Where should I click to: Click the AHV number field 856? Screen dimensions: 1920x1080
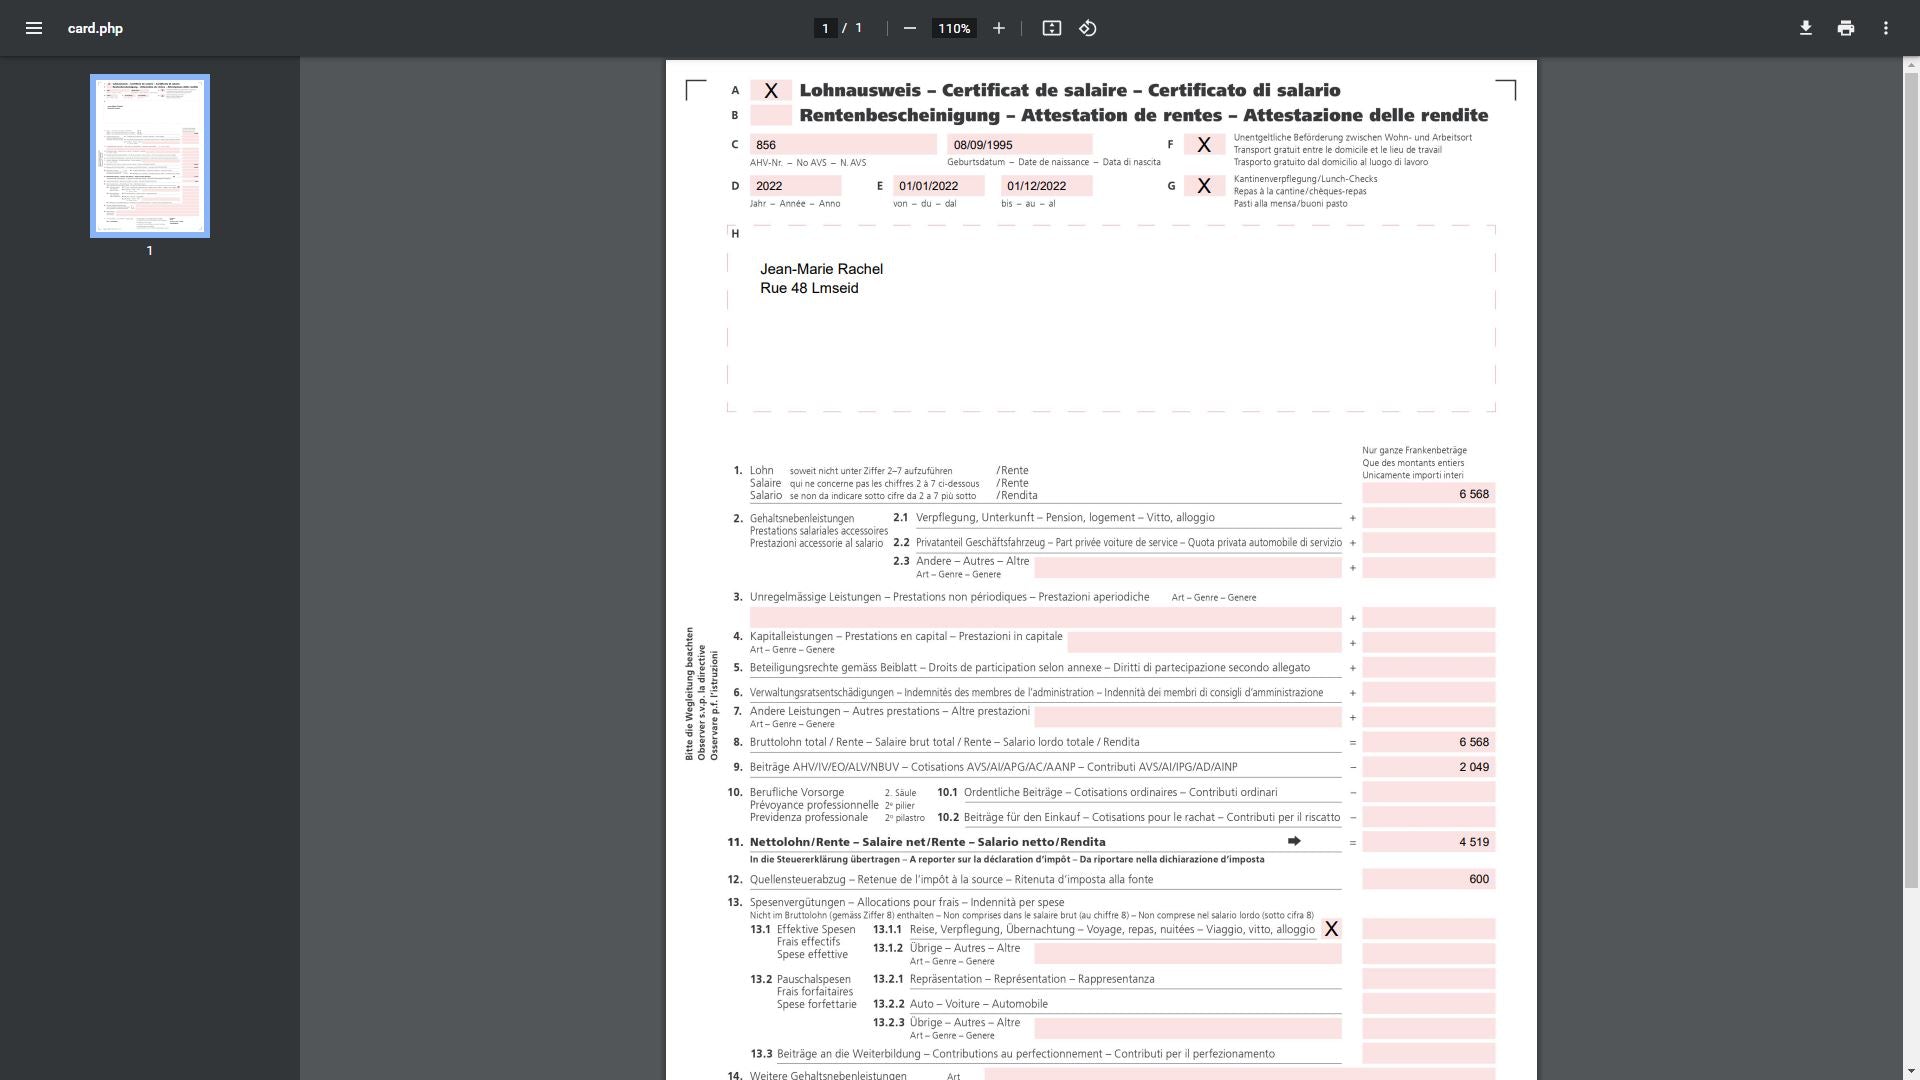pos(842,145)
